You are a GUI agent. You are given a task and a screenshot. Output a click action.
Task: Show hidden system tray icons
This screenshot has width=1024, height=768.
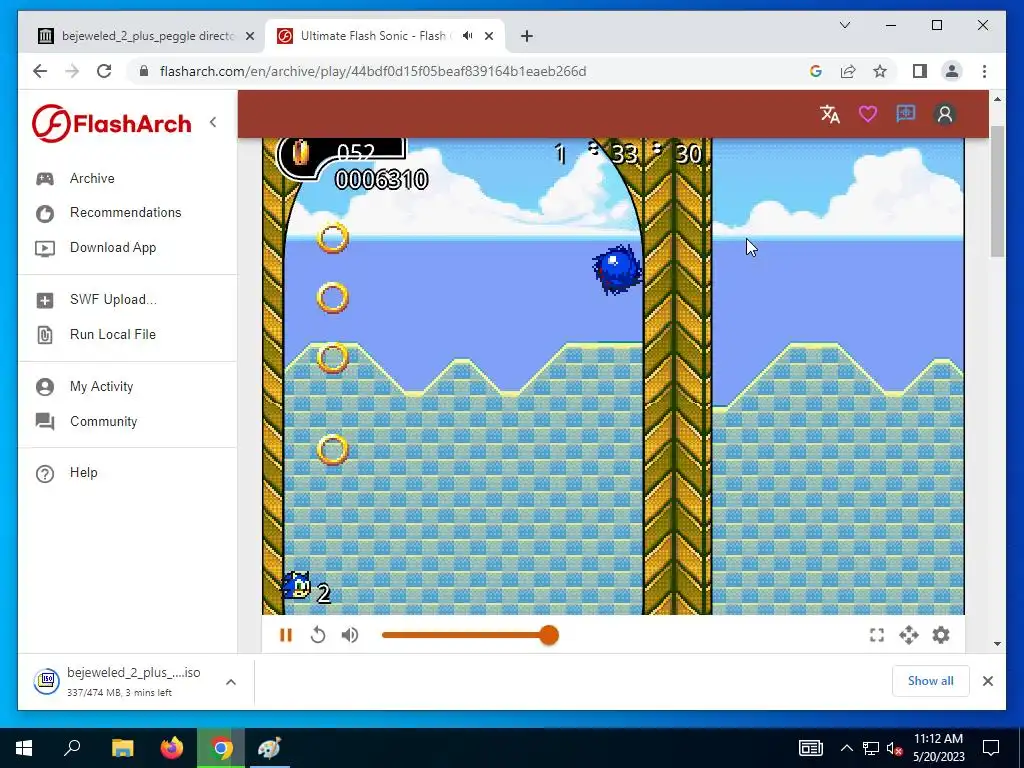coord(846,748)
